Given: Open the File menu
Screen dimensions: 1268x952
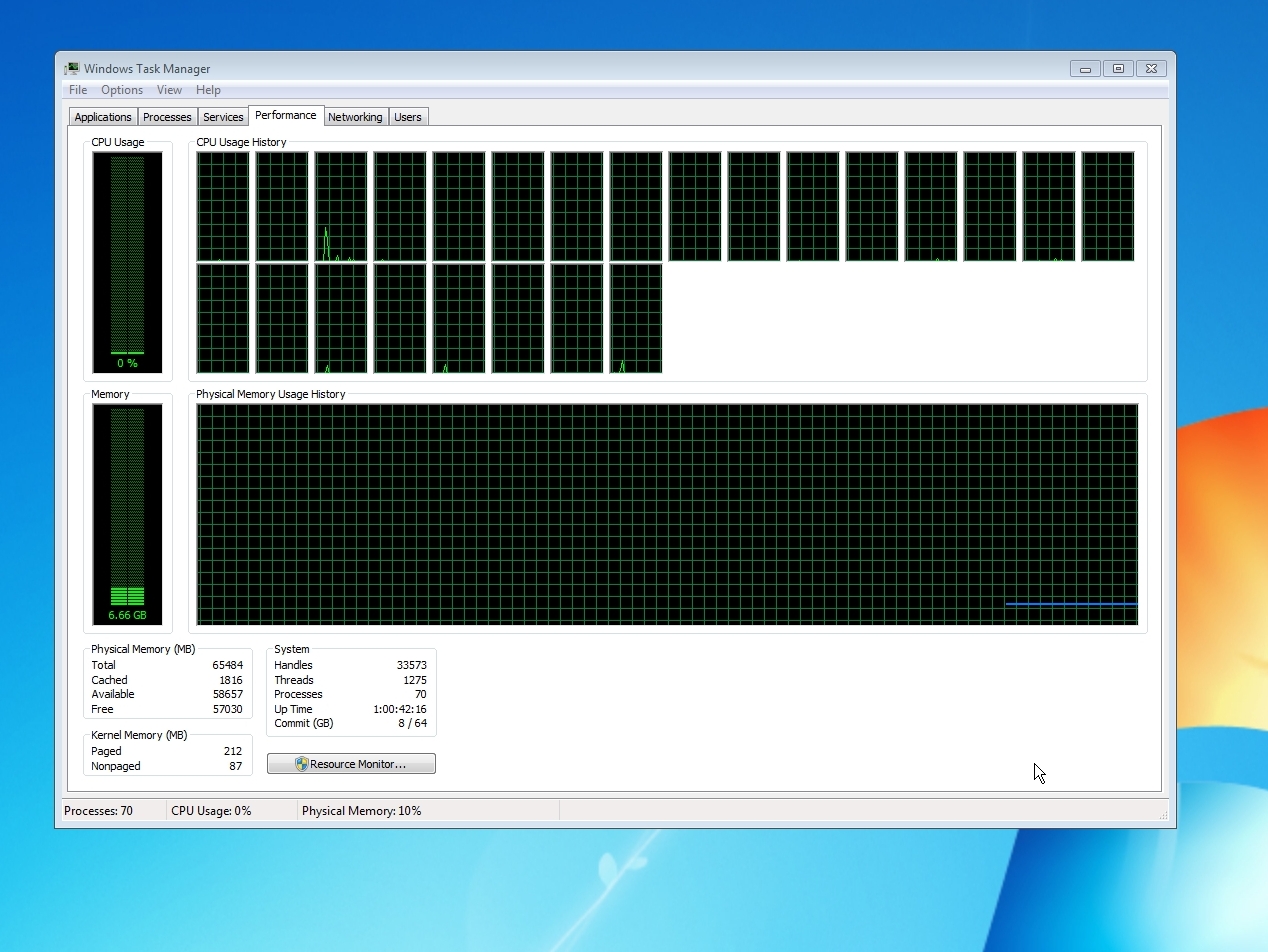Looking at the screenshot, I should tap(78, 90).
